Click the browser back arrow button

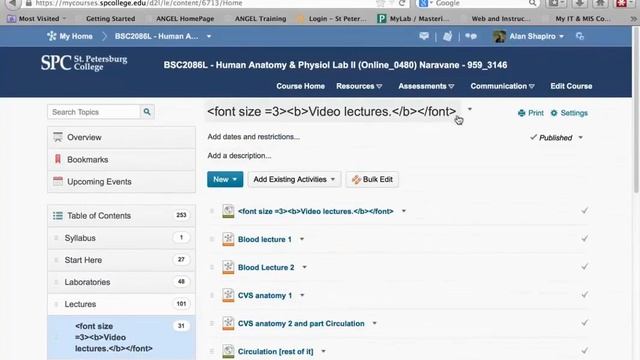pyautogui.click(x=13, y=3)
